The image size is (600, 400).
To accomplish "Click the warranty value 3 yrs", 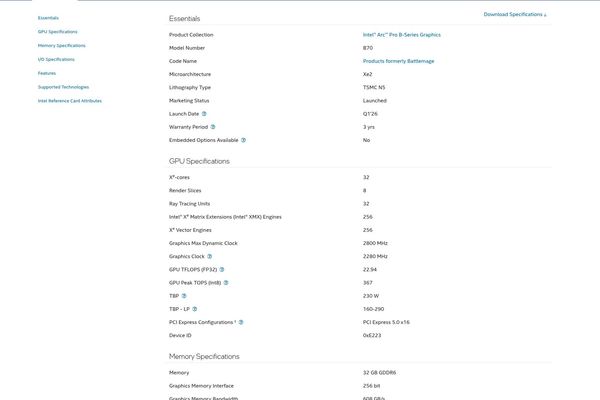I will (368, 127).
